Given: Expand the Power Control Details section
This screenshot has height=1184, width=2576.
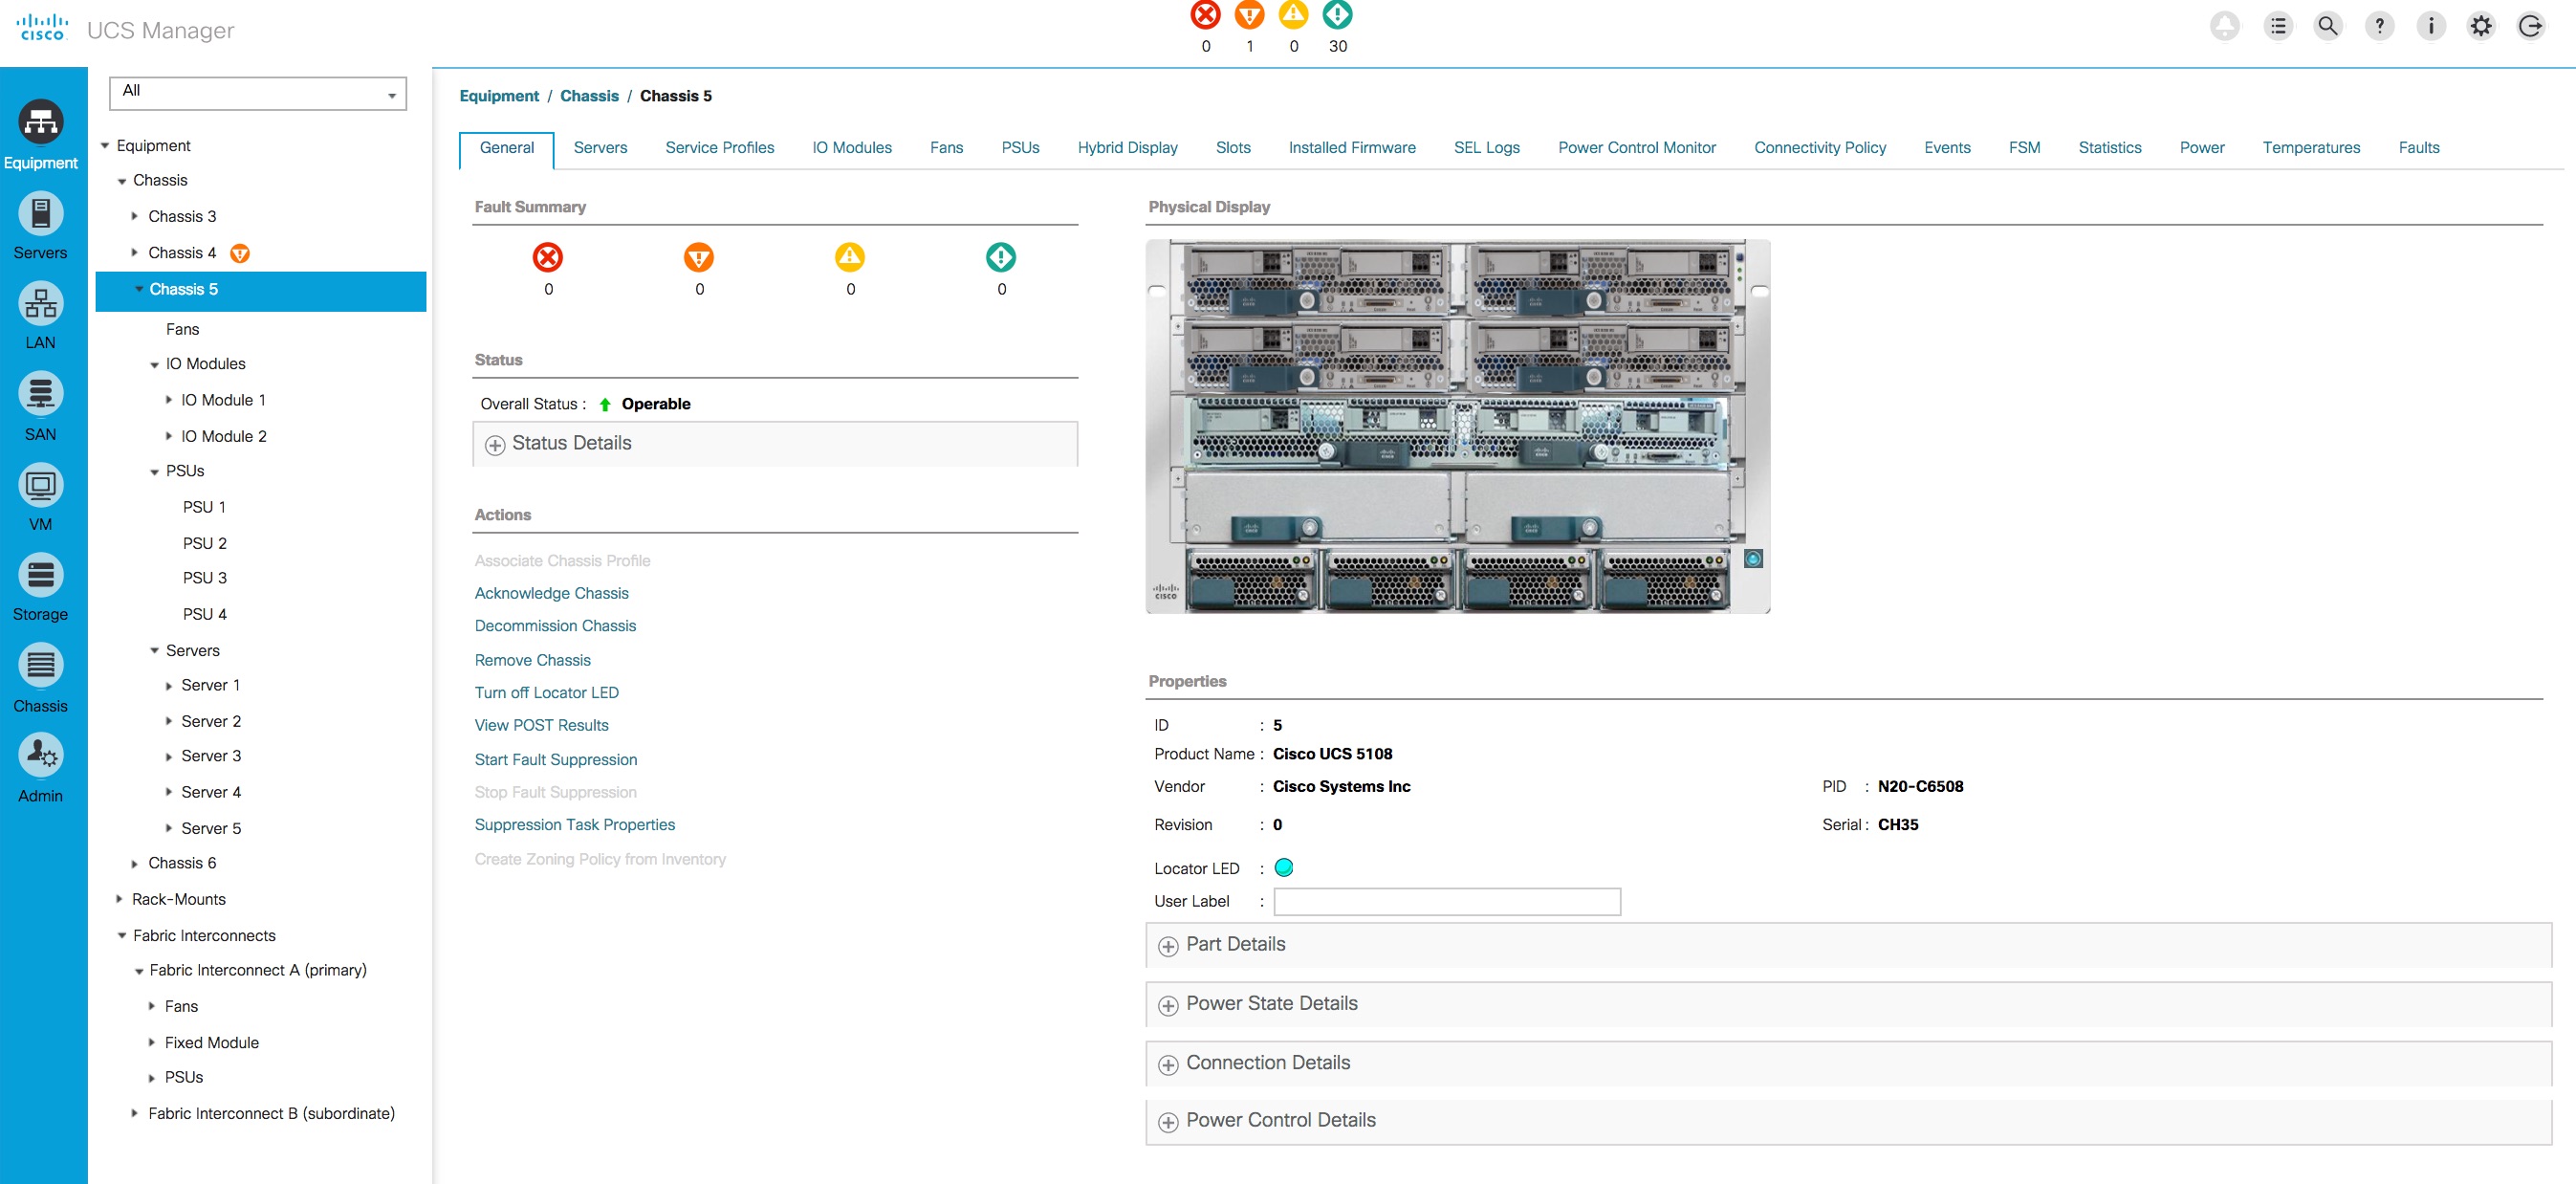Looking at the screenshot, I should click(x=1168, y=1121).
